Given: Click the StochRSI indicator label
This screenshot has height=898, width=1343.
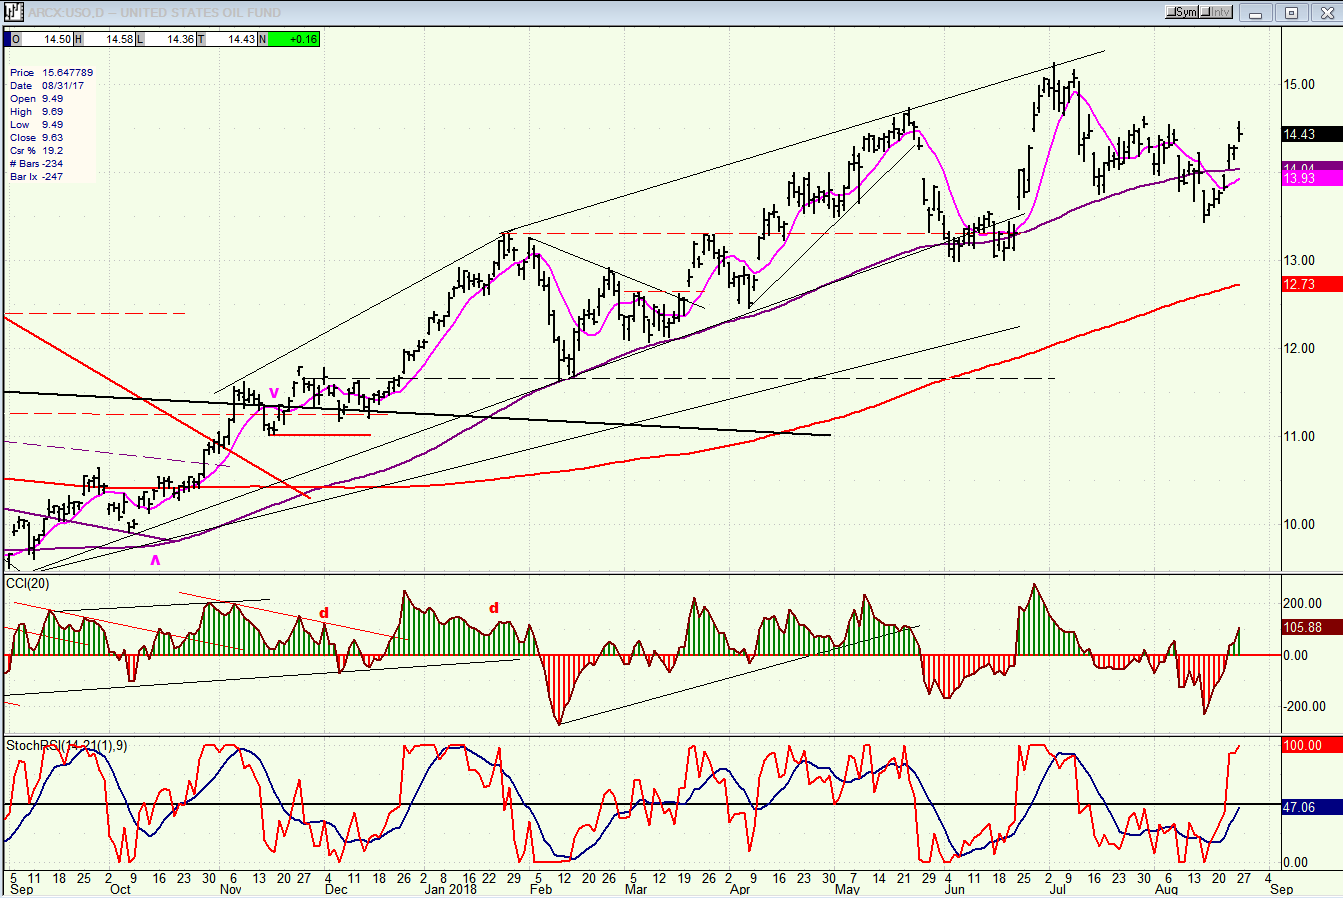Looking at the screenshot, I should pos(66,745).
